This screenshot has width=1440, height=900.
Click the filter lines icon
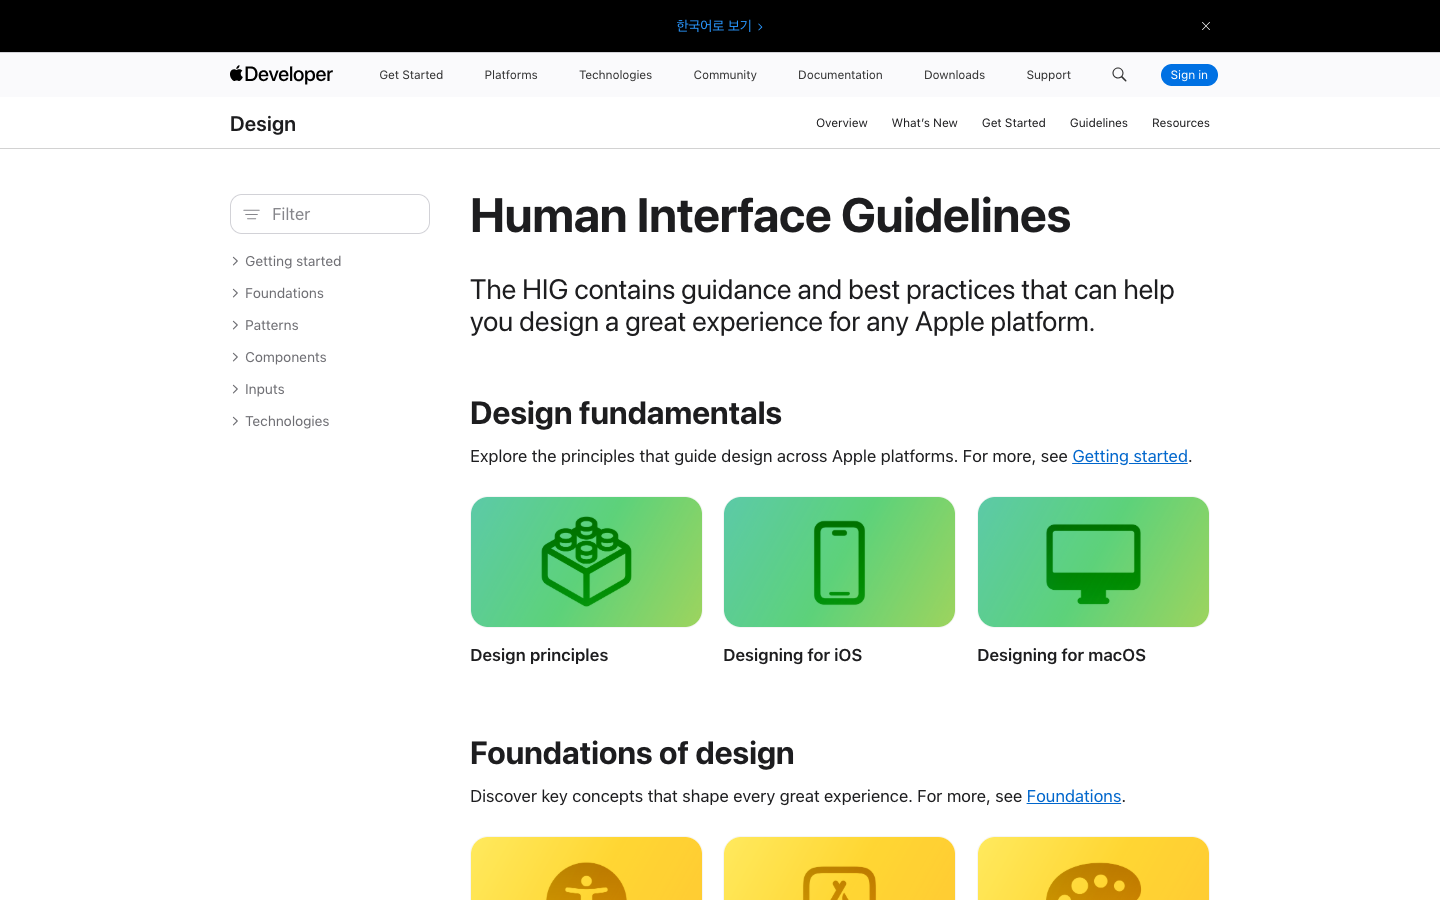pyautogui.click(x=251, y=214)
